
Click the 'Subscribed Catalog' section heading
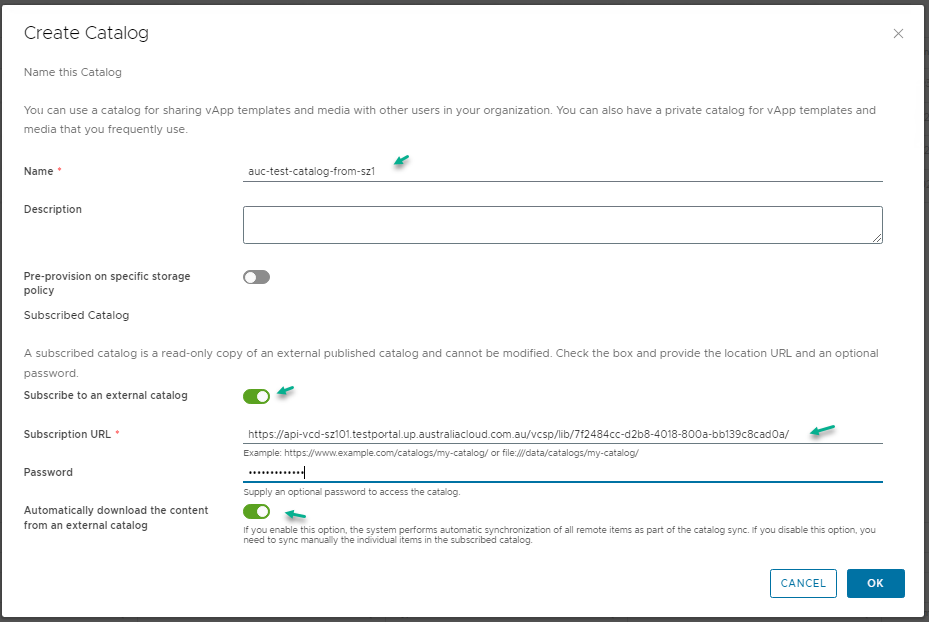click(76, 315)
